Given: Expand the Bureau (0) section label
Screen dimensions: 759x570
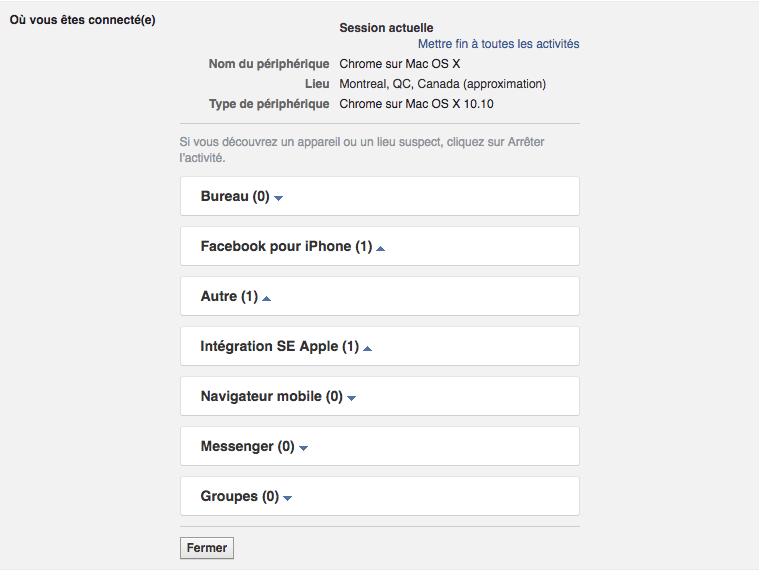Looking at the screenshot, I should pos(234,197).
